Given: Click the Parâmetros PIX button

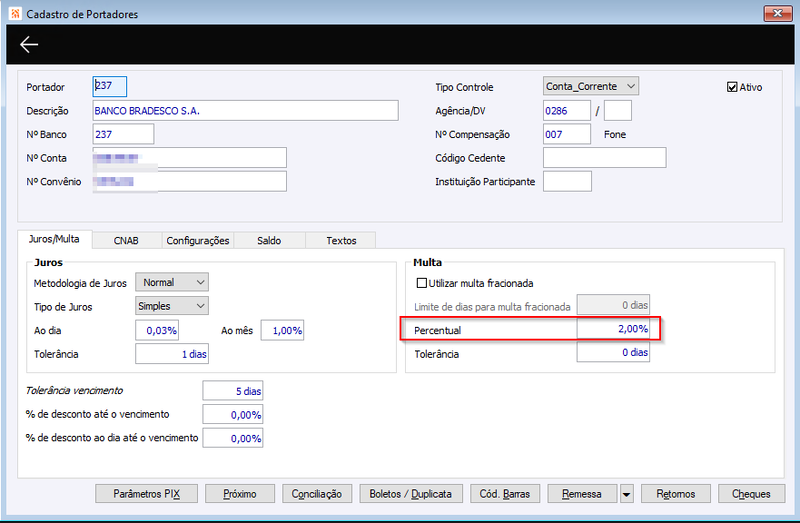Looking at the screenshot, I should click(146, 494).
